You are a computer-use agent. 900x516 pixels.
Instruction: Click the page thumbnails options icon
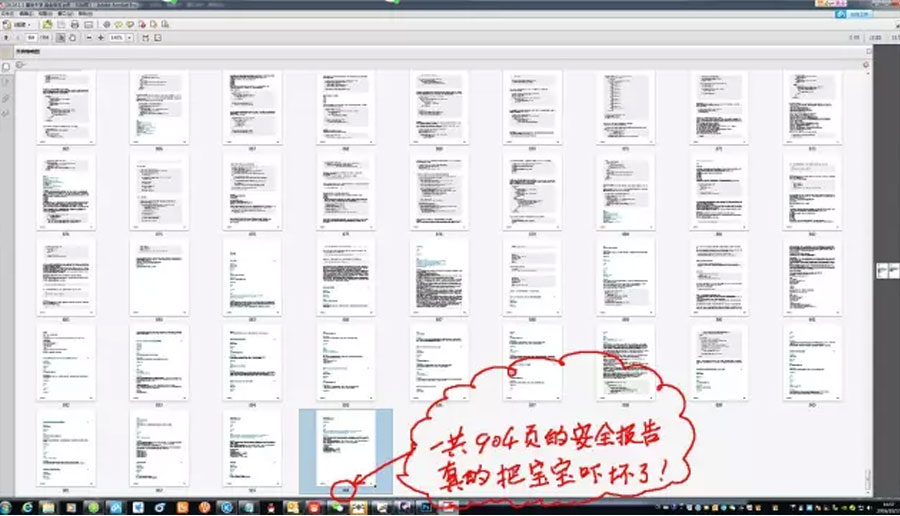point(21,66)
